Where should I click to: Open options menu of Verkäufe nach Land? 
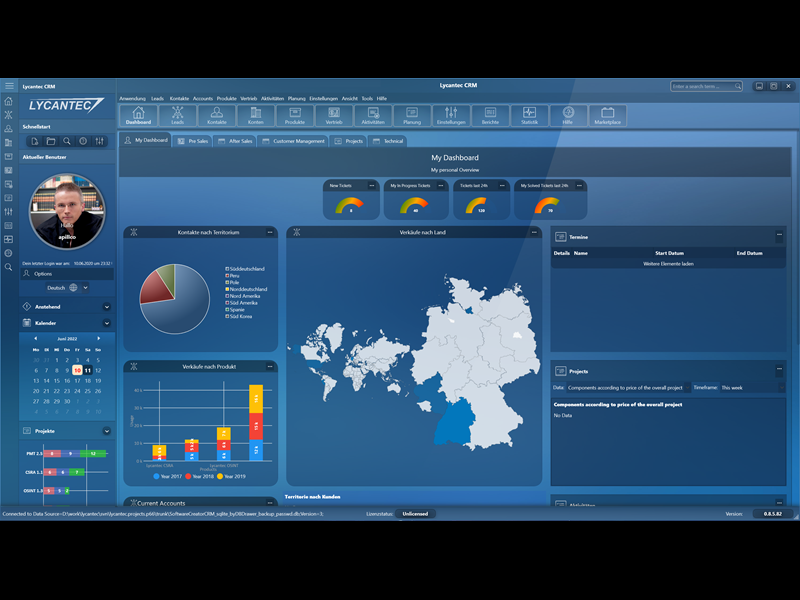[534, 232]
